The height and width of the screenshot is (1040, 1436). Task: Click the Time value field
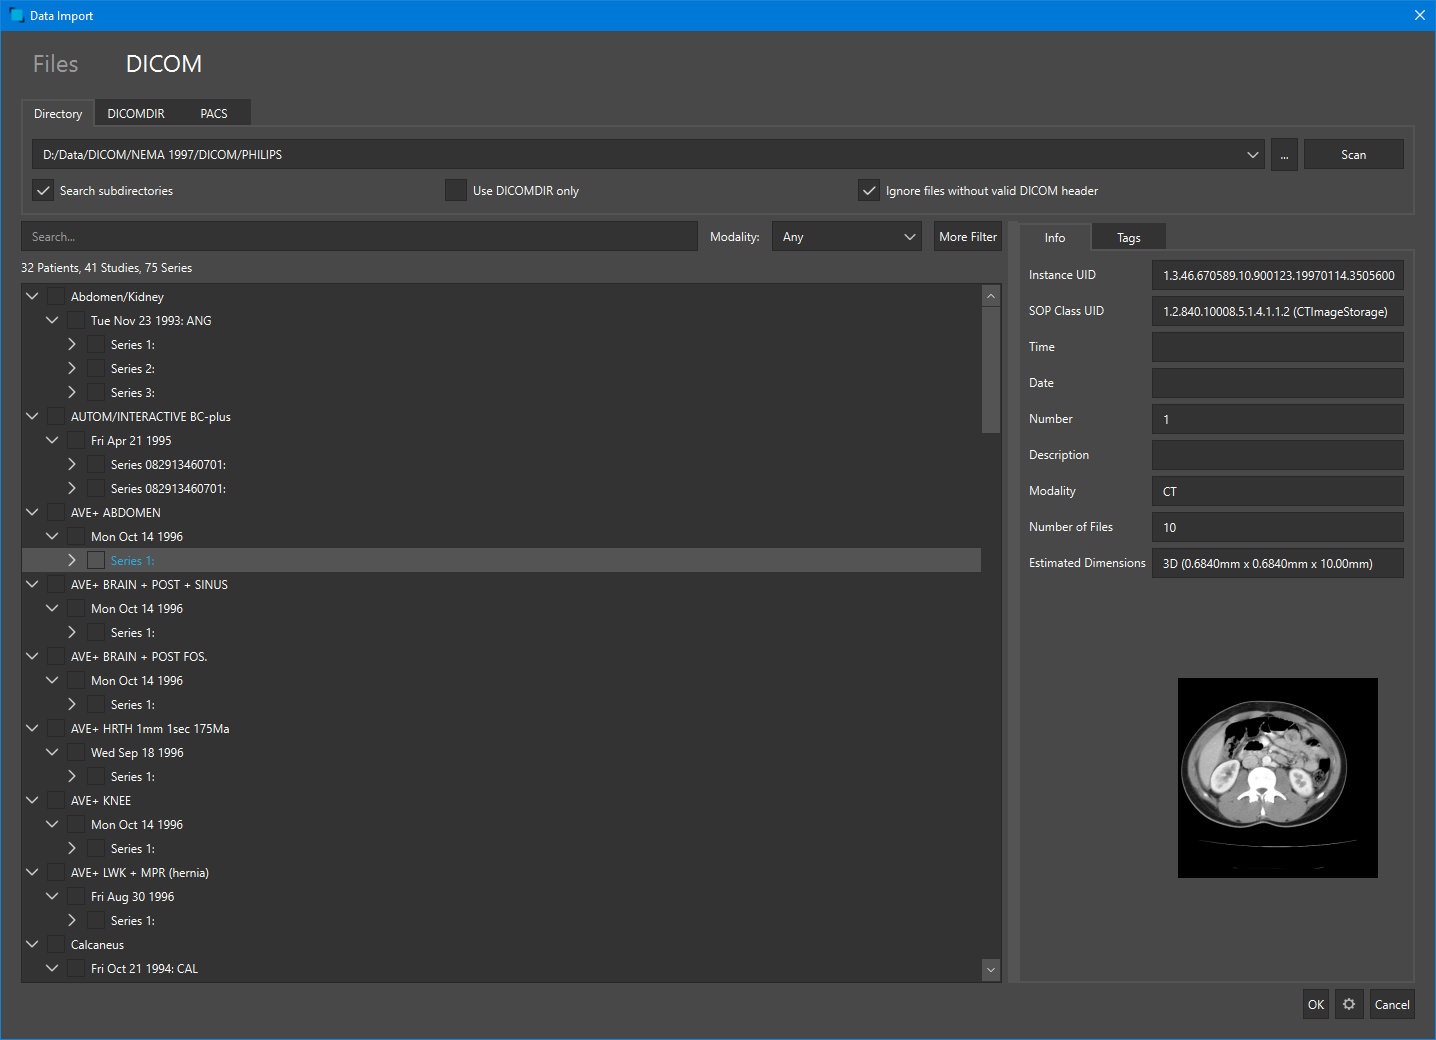1278,347
